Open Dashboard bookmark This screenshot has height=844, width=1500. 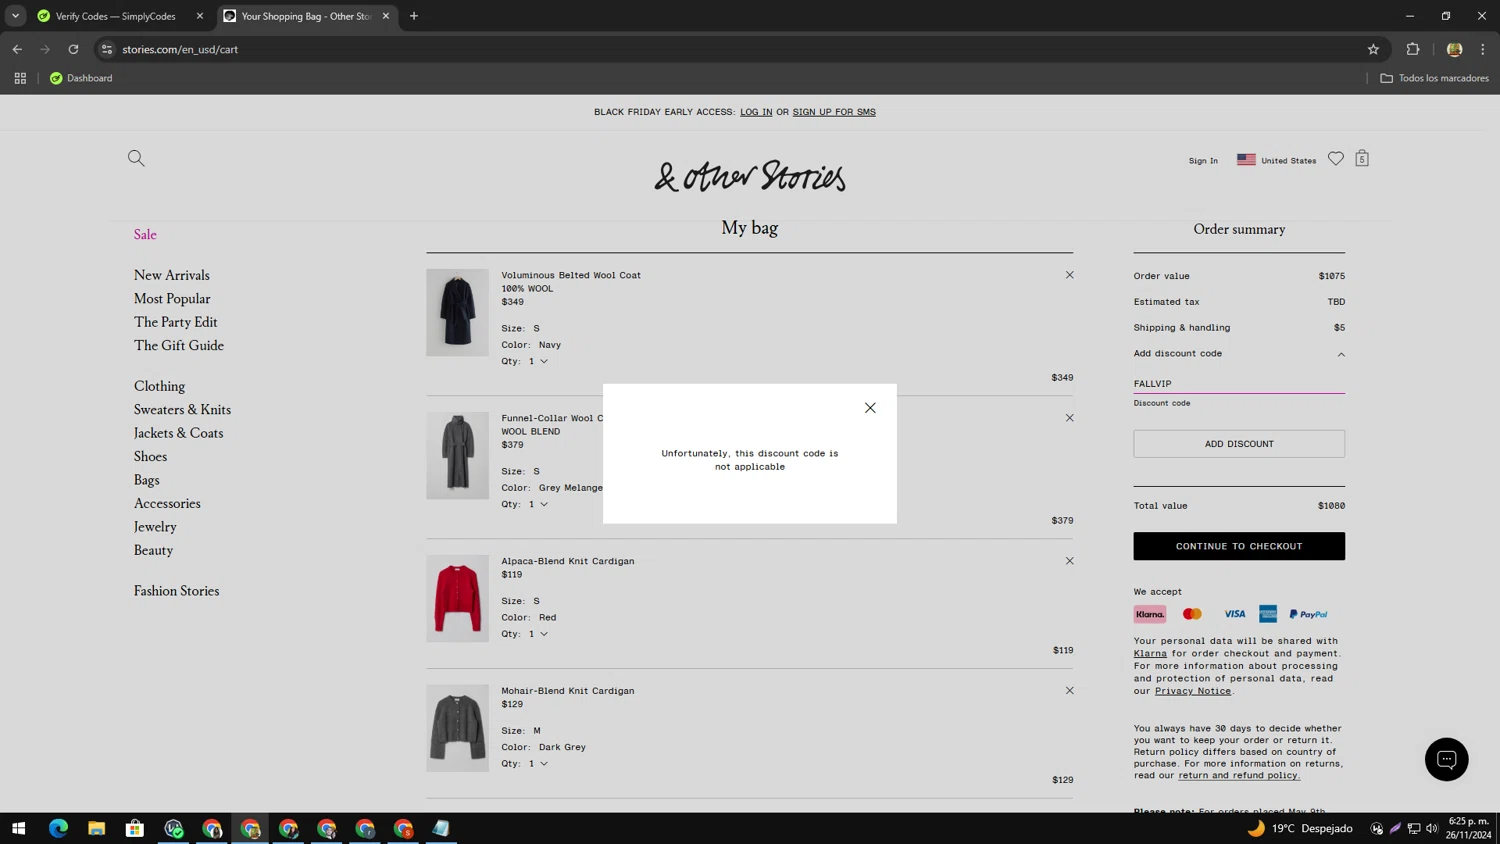(x=81, y=78)
